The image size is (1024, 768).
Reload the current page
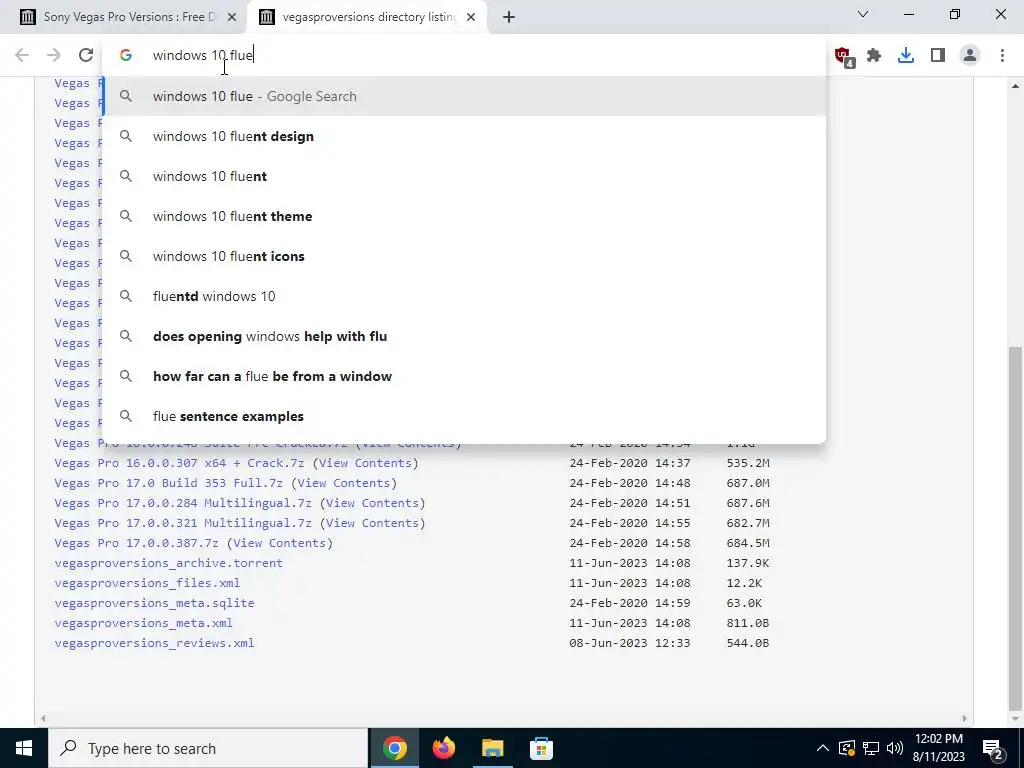tap(86, 55)
